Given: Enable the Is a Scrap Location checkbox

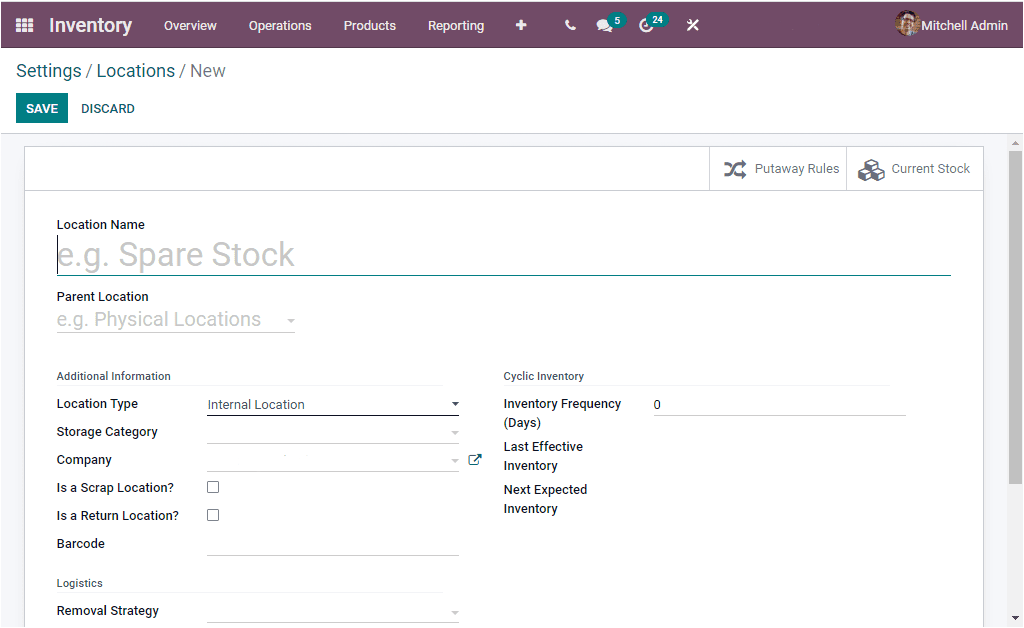Looking at the screenshot, I should coord(213,487).
